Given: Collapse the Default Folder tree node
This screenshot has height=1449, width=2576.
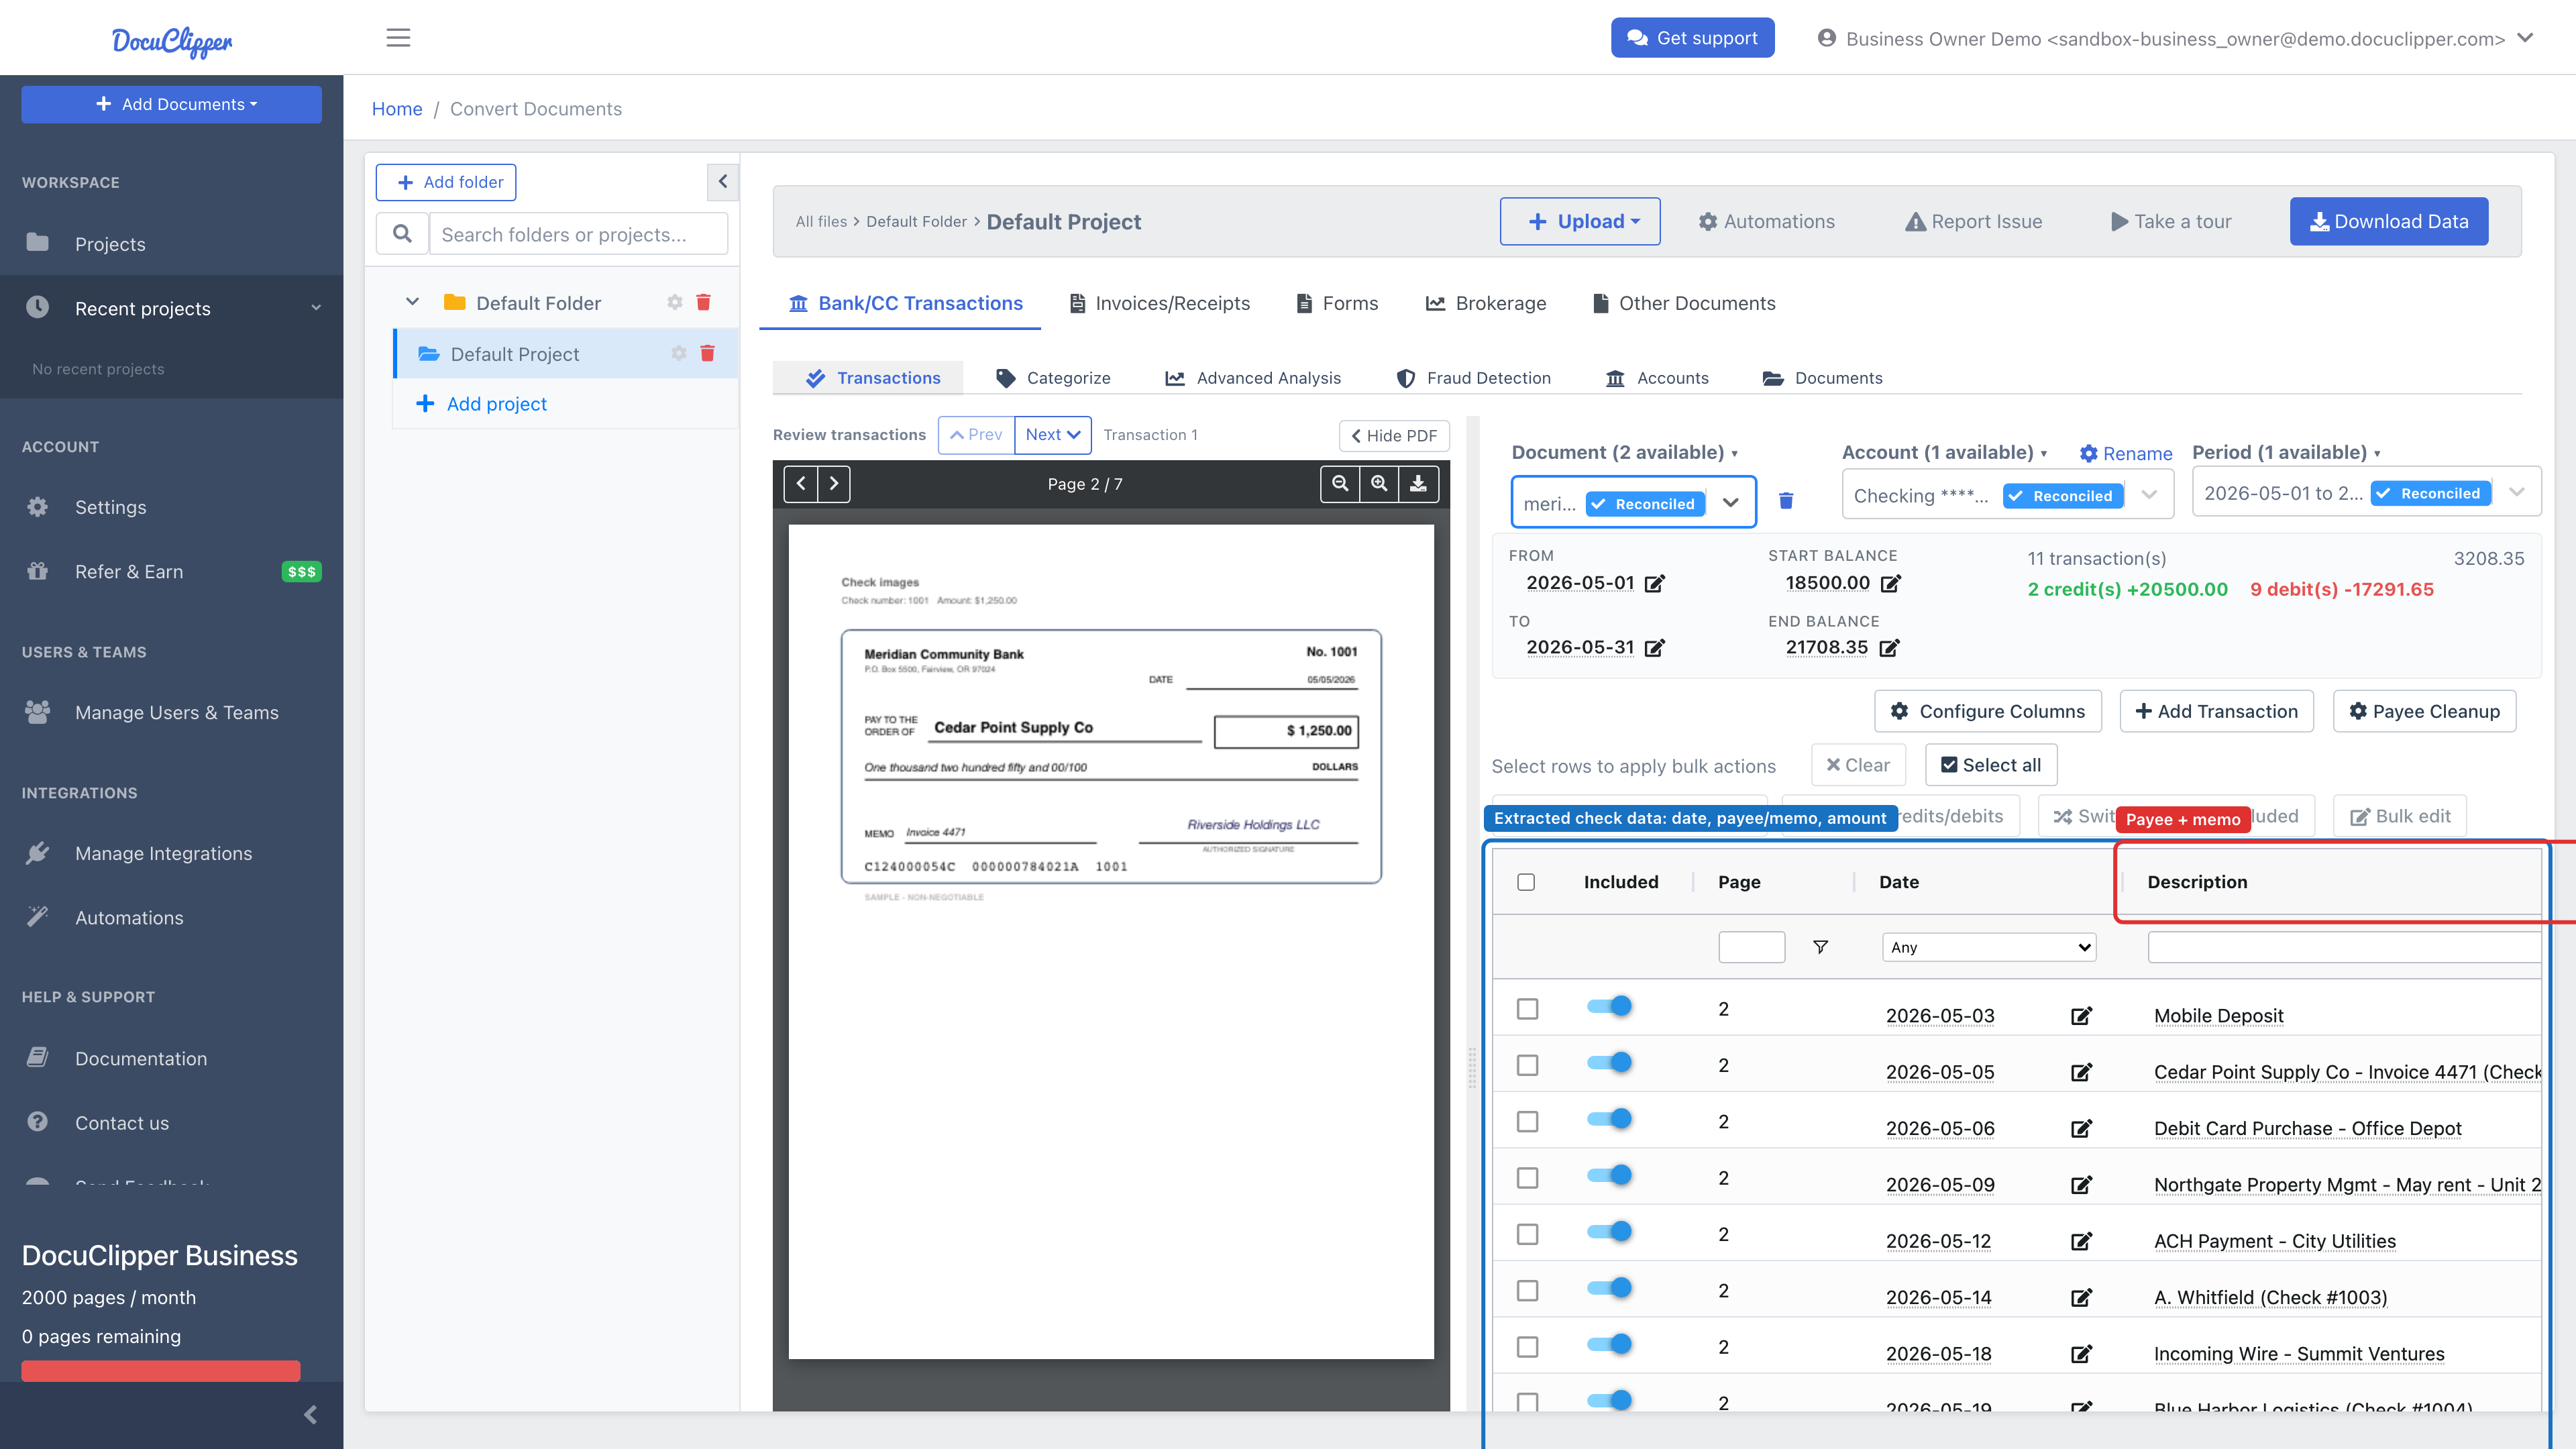Looking at the screenshot, I should tap(412, 302).
